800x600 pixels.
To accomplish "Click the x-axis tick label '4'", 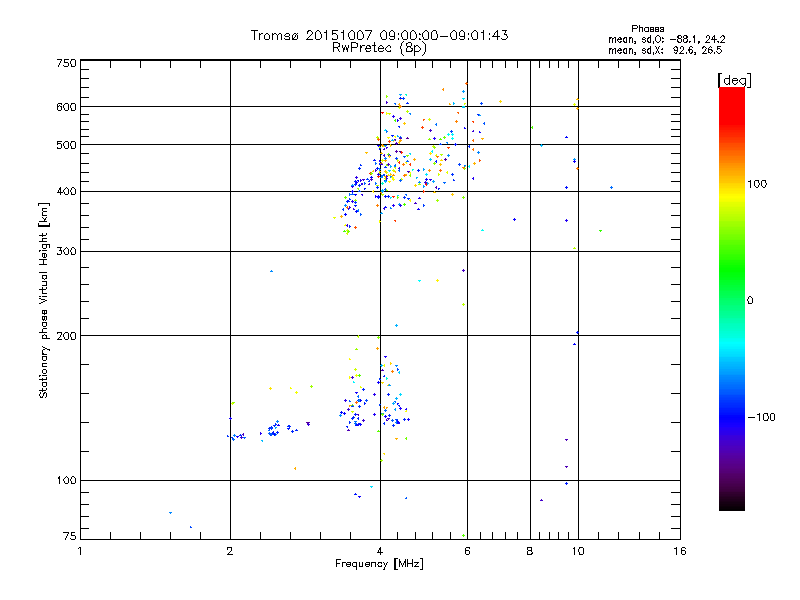I will [380, 551].
